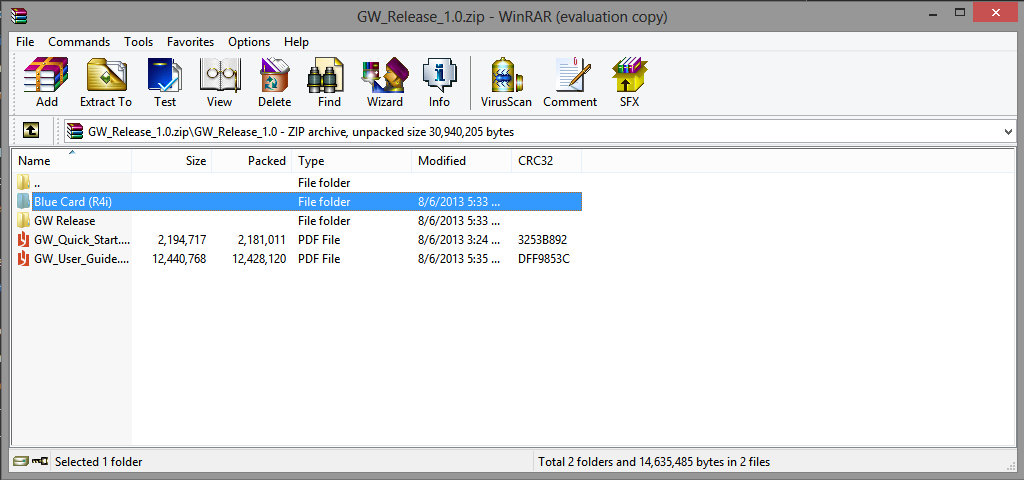Select the GW_User_Guide... file name
The image size is (1024, 480).
pyautogui.click(x=82, y=259)
